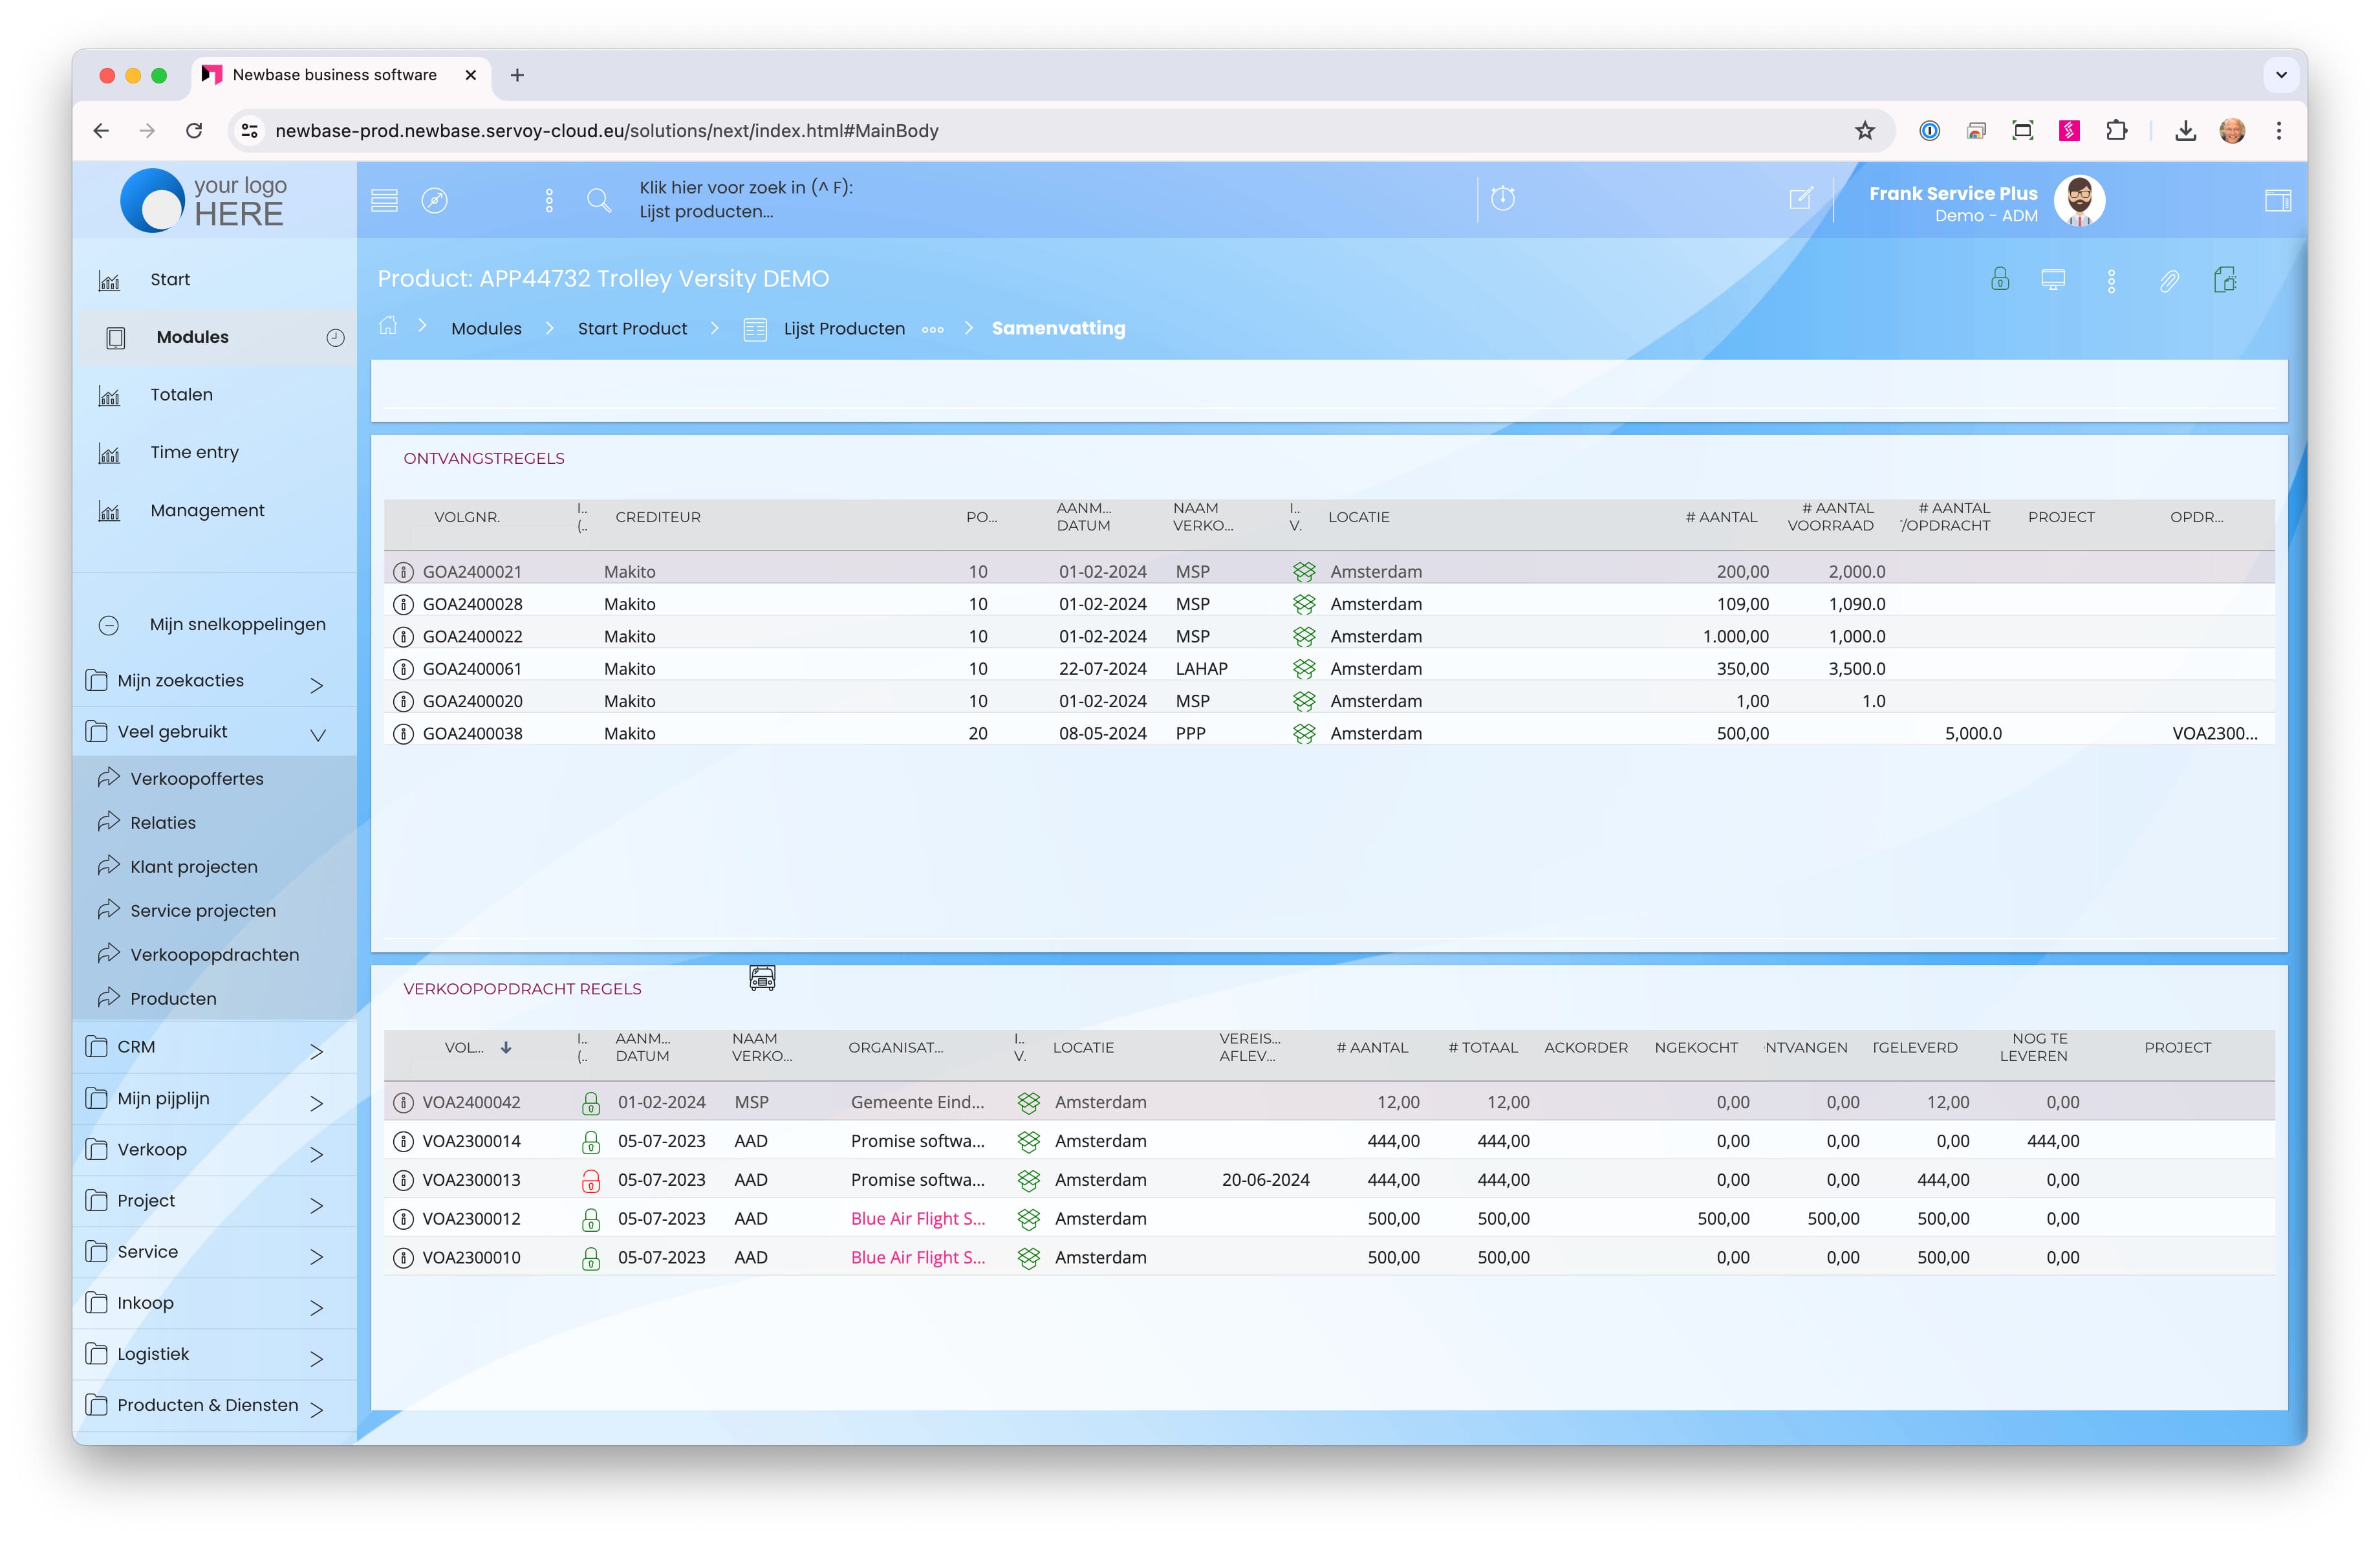Screen dimensions: 2380x1541
Task: Click red lock icon on VOA2300013
Action: [x=590, y=1181]
